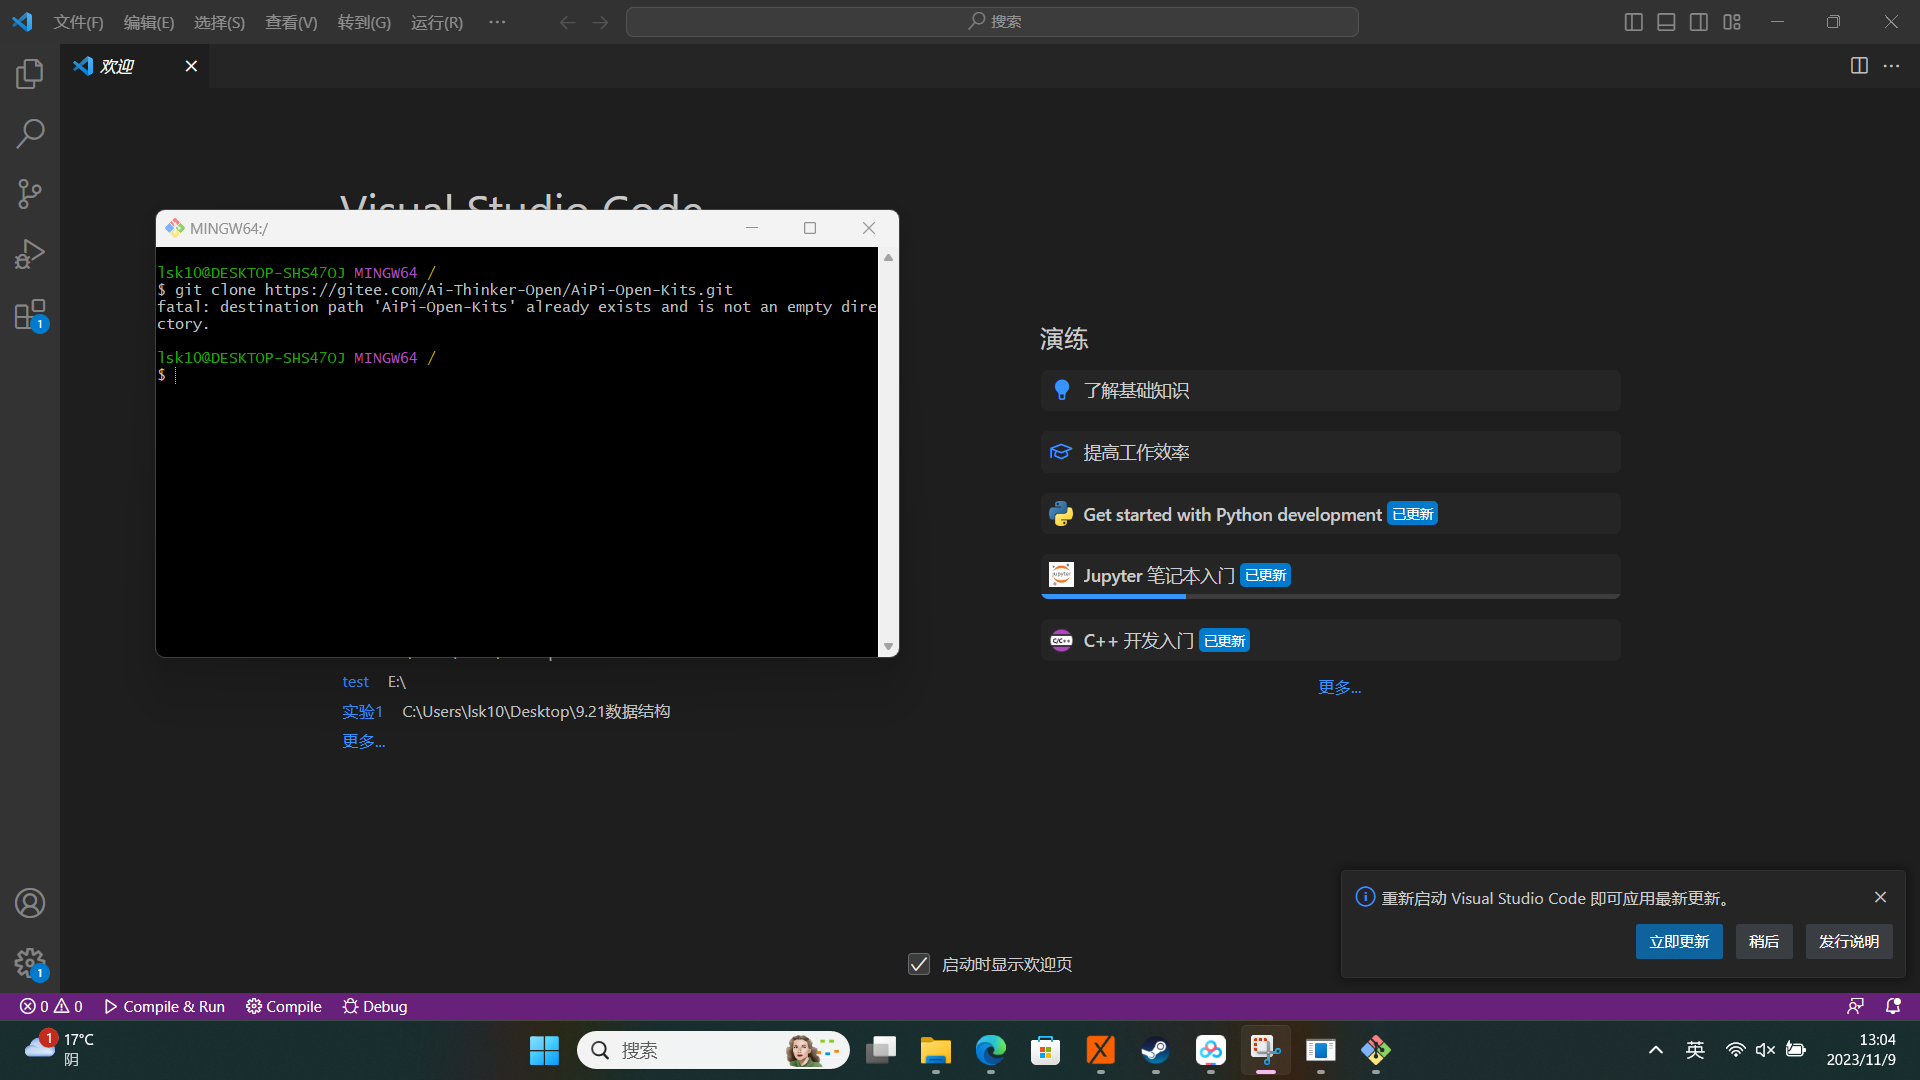Click 更多... link under recent folders
The height and width of the screenshot is (1080, 1920).
[x=363, y=741]
